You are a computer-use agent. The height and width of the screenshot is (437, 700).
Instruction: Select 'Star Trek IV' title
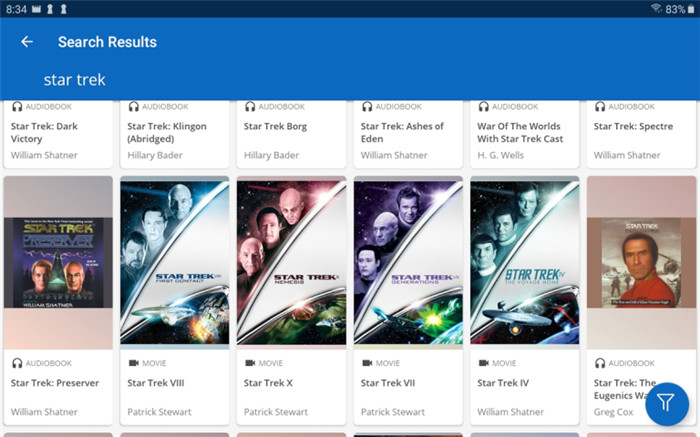(x=503, y=383)
